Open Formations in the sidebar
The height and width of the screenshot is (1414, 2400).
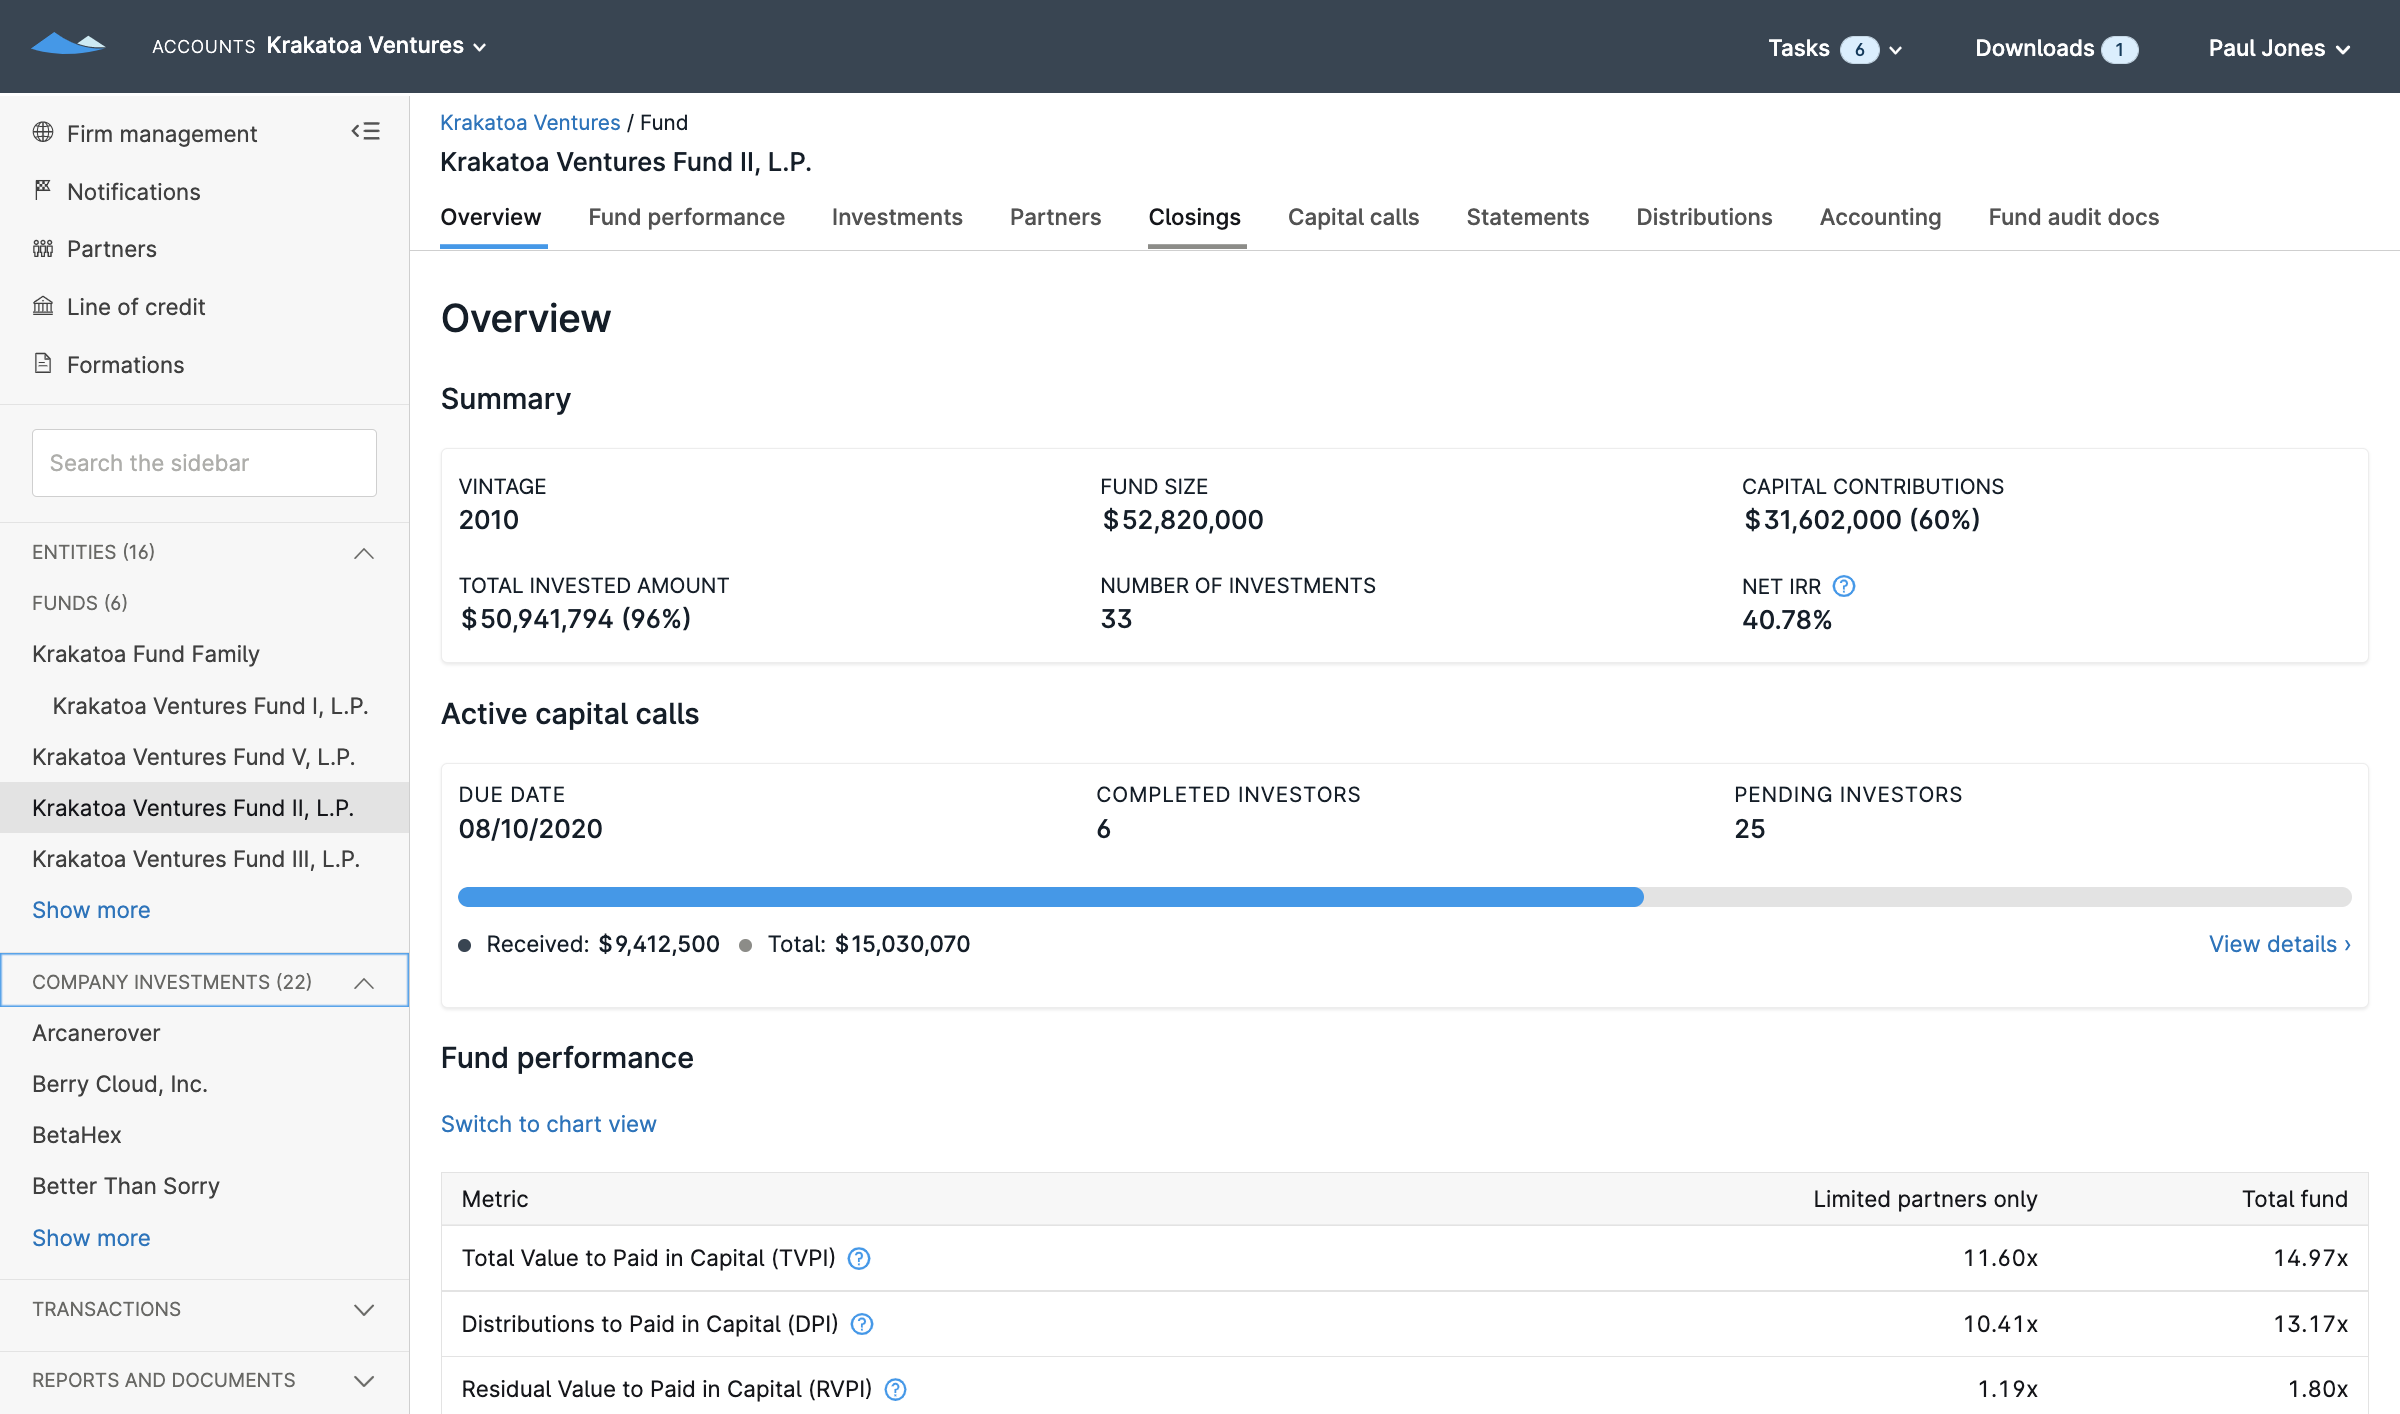pyautogui.click(x=126, y=365)
